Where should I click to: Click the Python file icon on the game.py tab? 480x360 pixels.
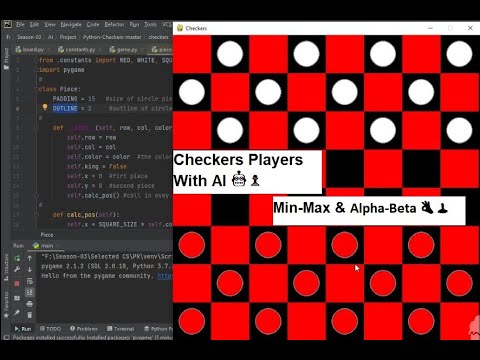click(112, 50)
